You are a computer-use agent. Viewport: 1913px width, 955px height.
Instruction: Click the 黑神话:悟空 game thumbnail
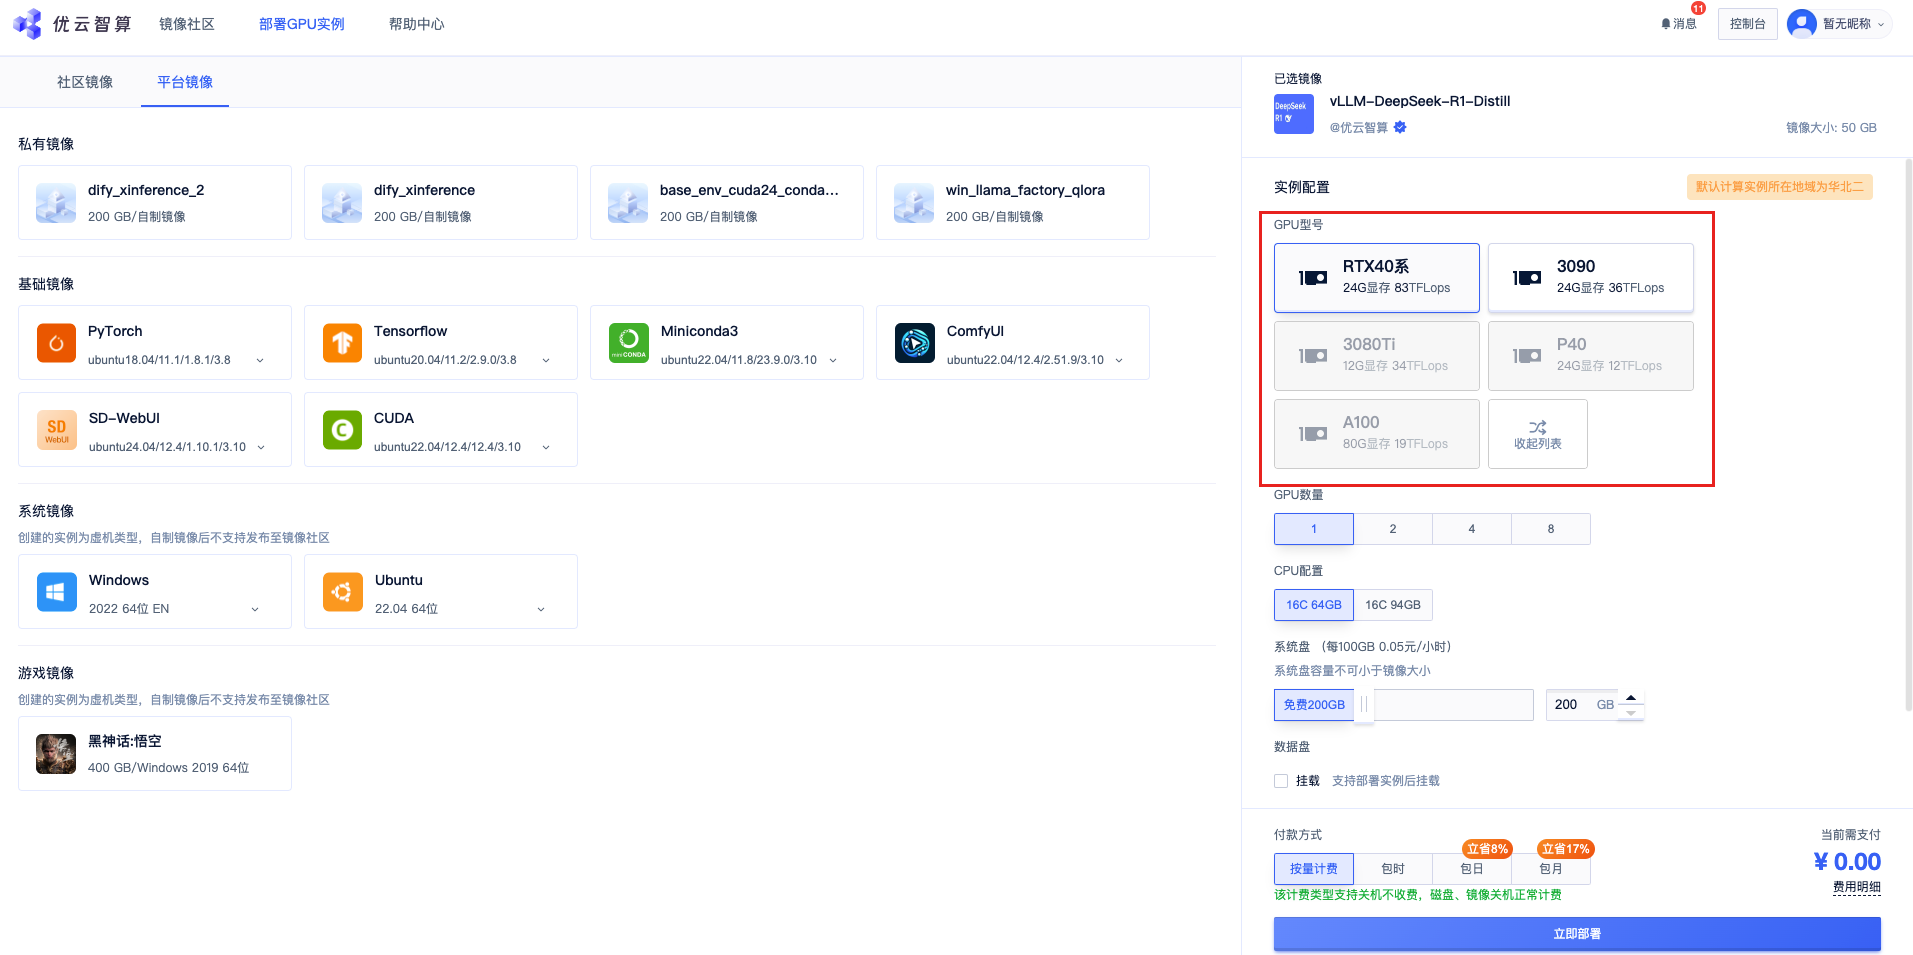tap(56, 754)
